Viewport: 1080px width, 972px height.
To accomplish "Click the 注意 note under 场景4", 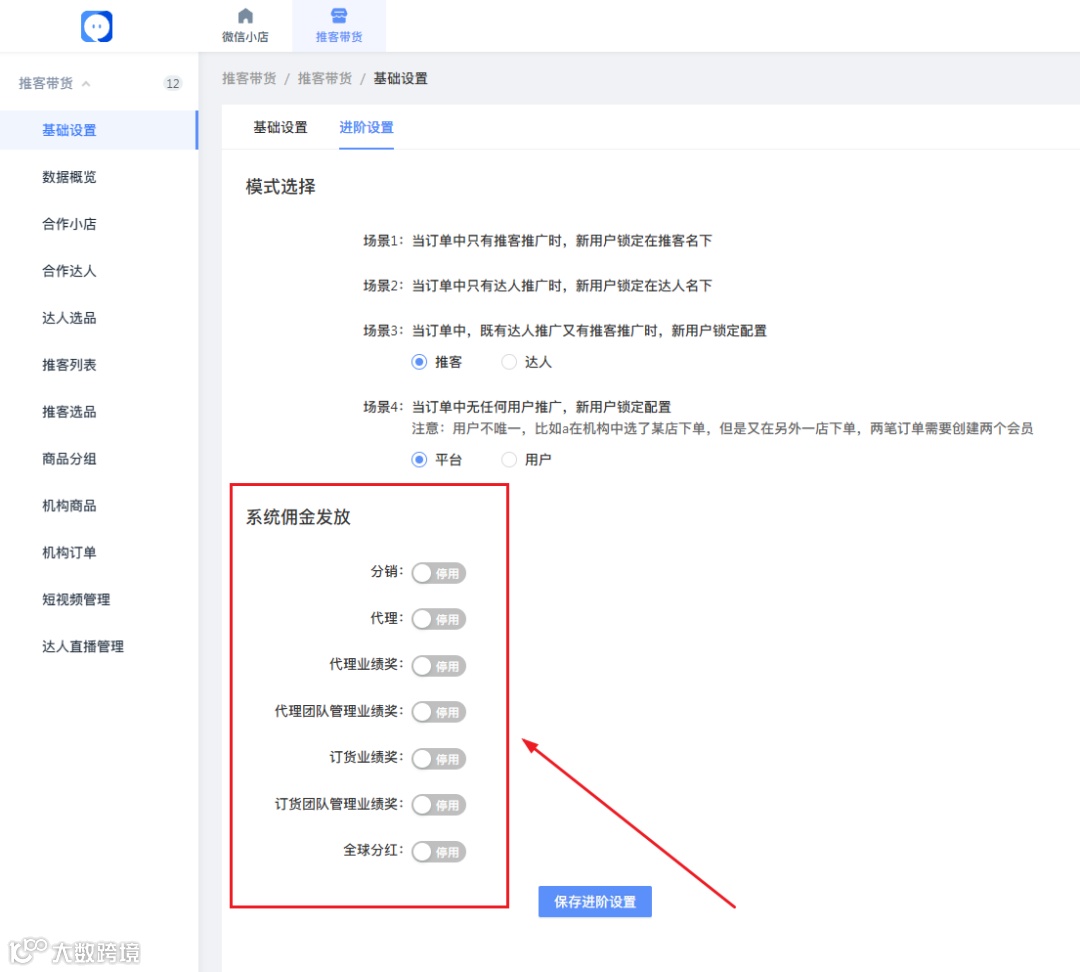I will tap(723, 428).
